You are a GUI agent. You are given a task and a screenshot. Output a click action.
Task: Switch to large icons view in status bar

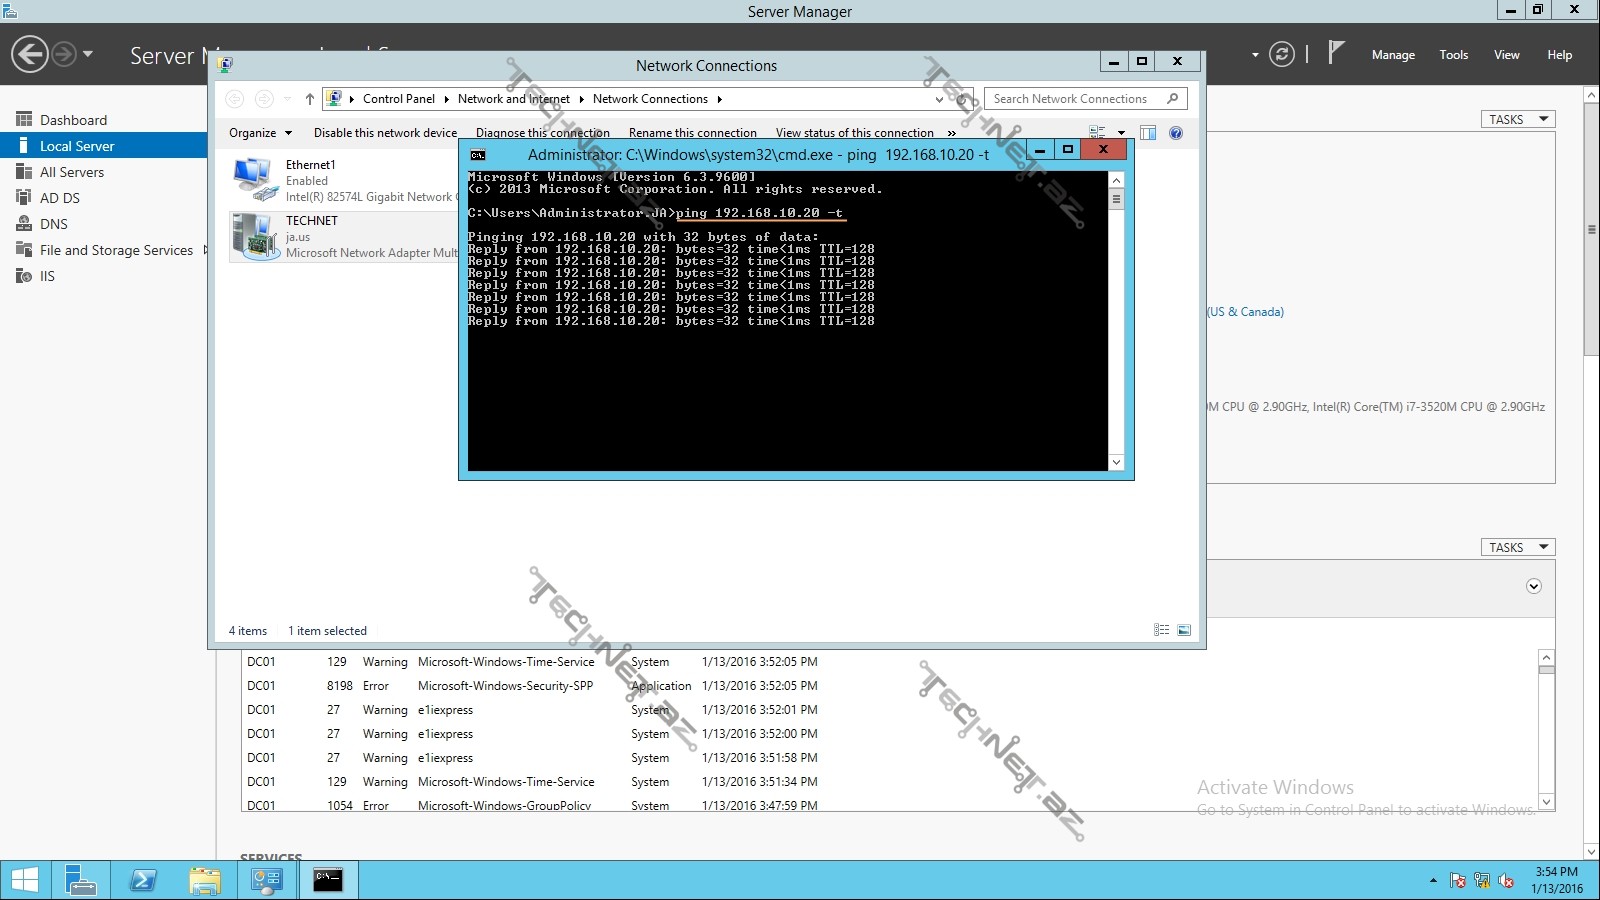click(1184, 630)
